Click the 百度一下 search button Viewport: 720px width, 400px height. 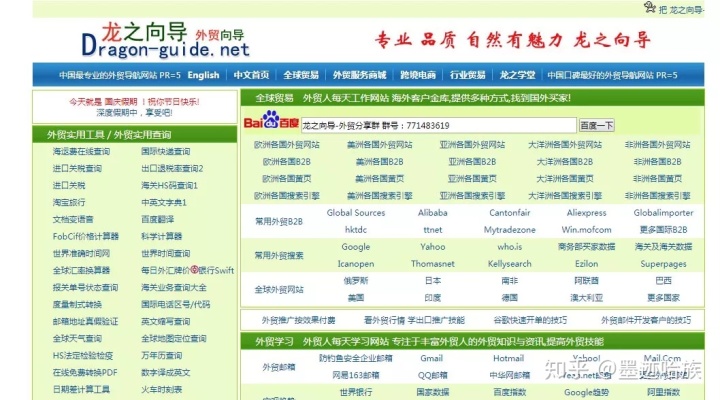click(x=597, y=125)
